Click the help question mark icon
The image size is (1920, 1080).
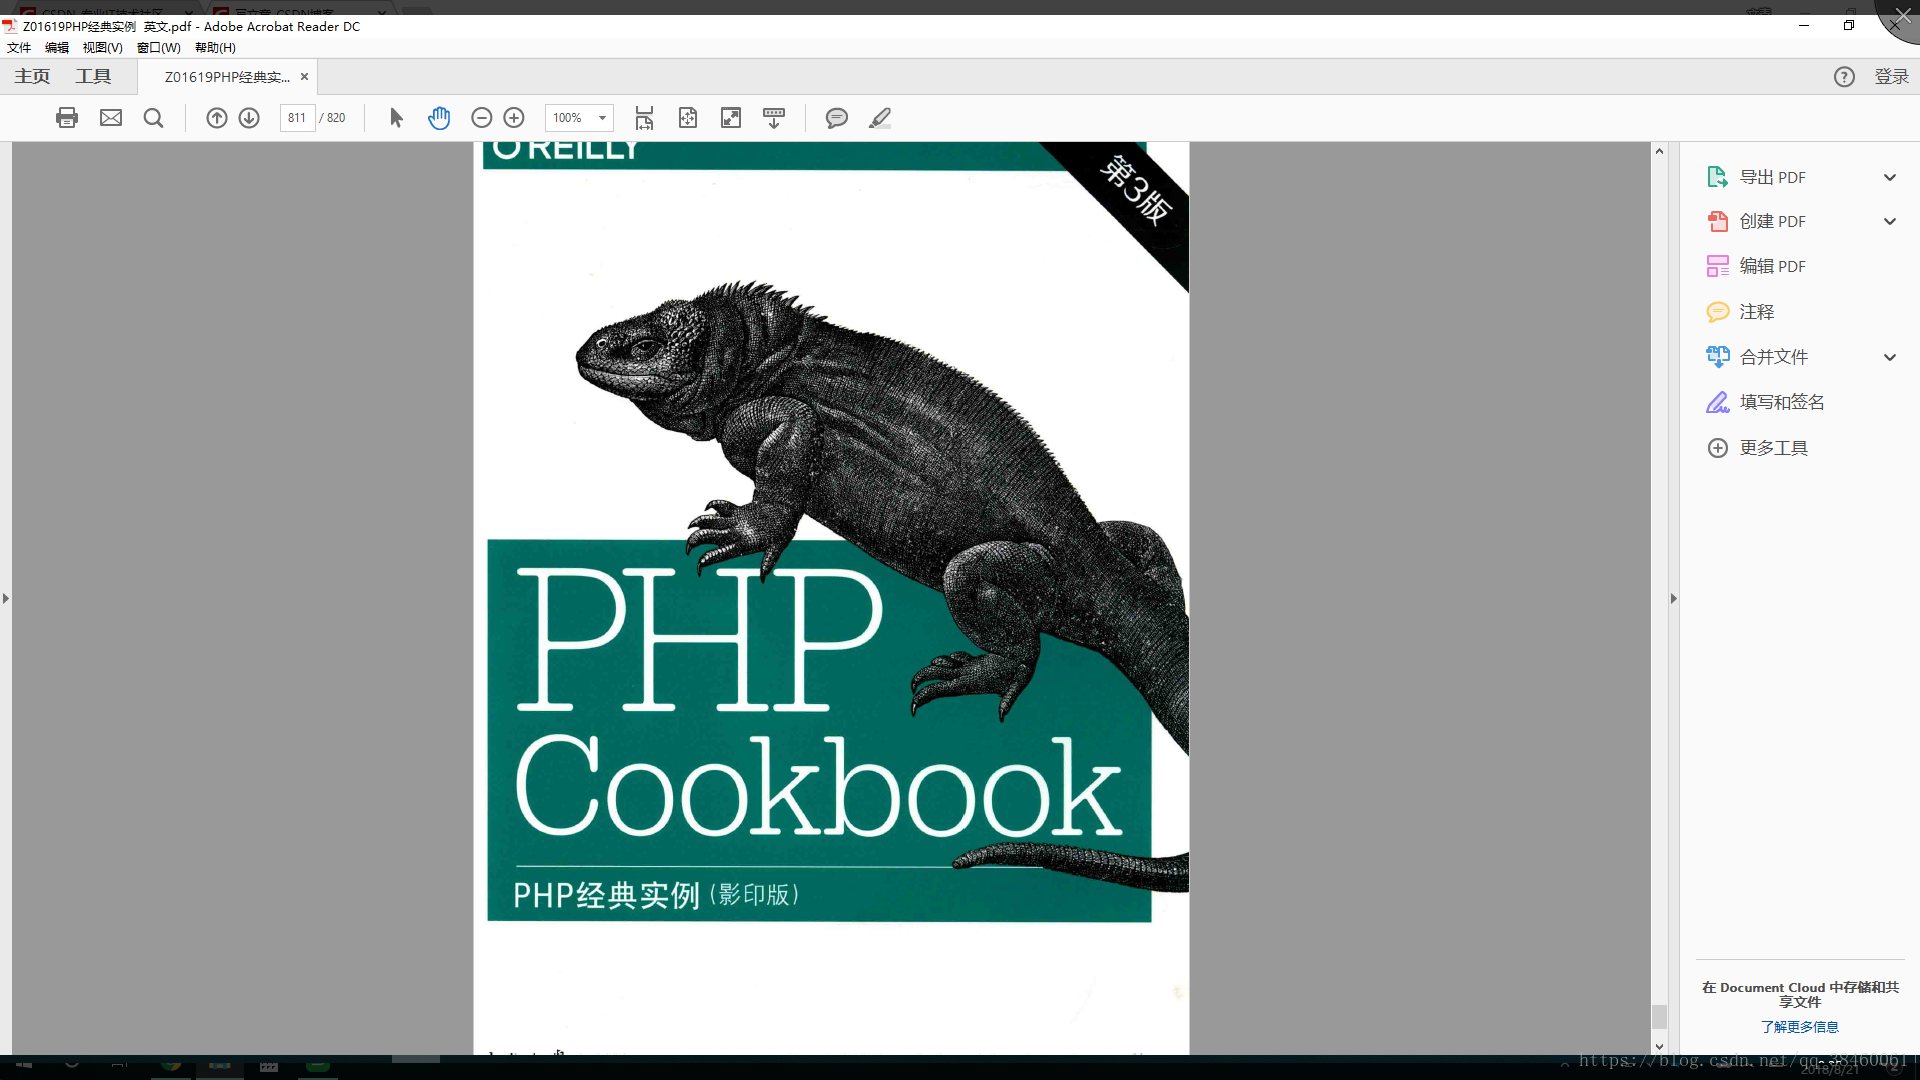tap(1844, 77)
